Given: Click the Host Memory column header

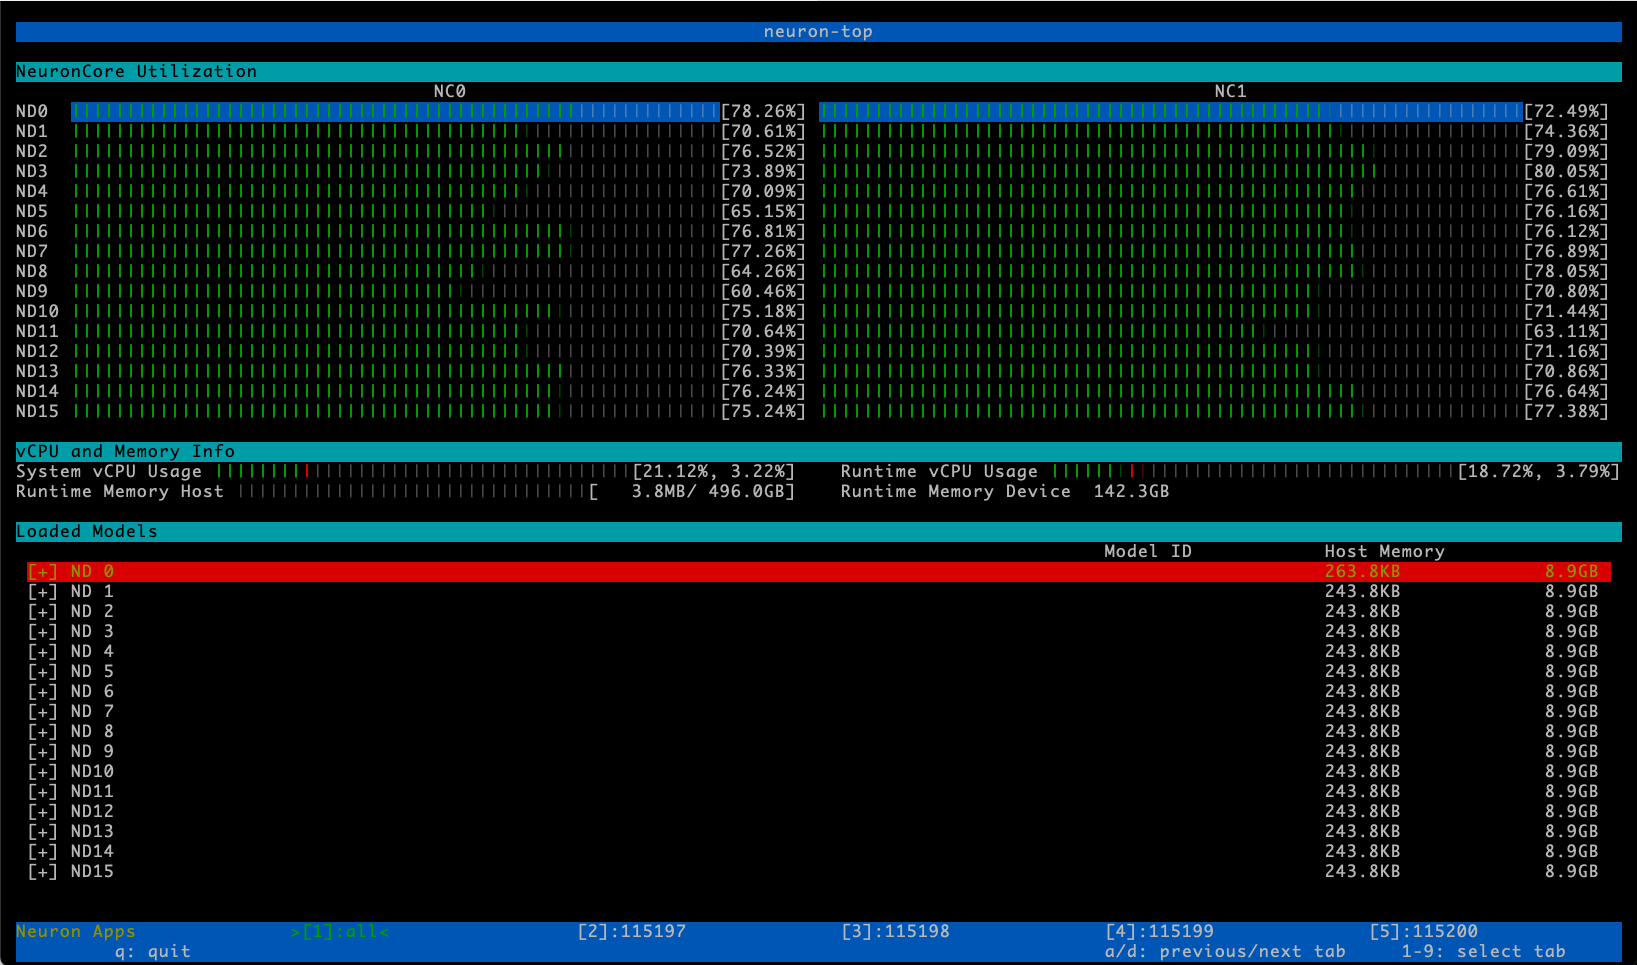Looking at the screenshot, I should [1384, 551].
